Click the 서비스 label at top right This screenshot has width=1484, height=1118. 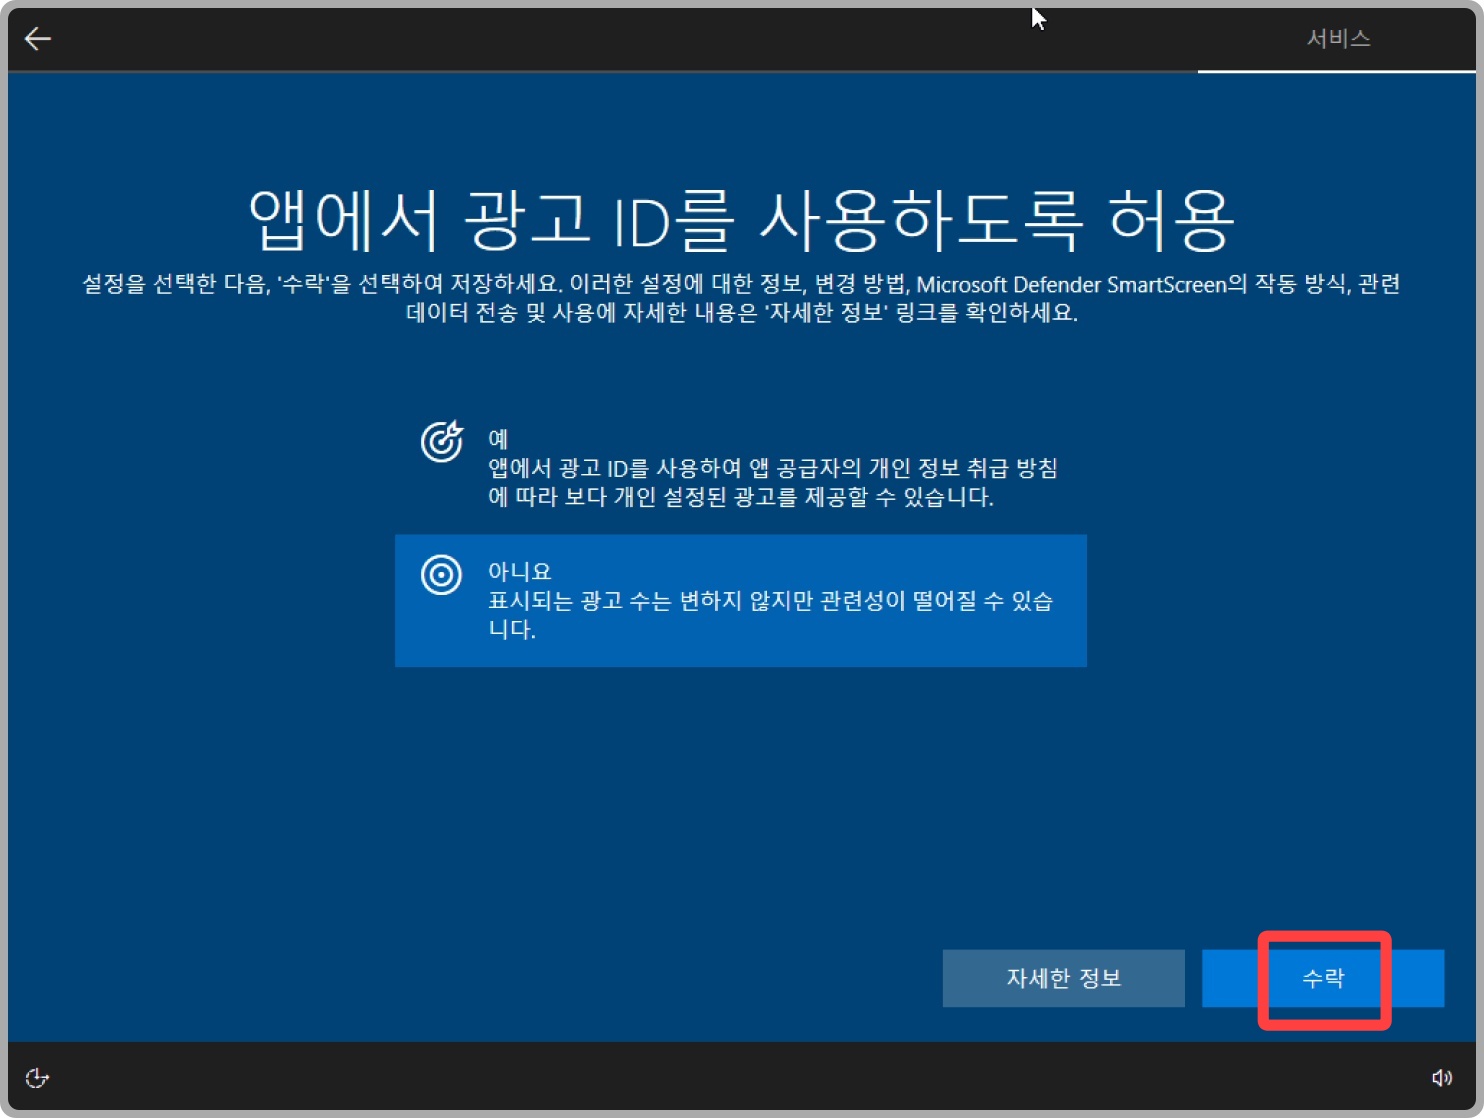click(1337, 39)
